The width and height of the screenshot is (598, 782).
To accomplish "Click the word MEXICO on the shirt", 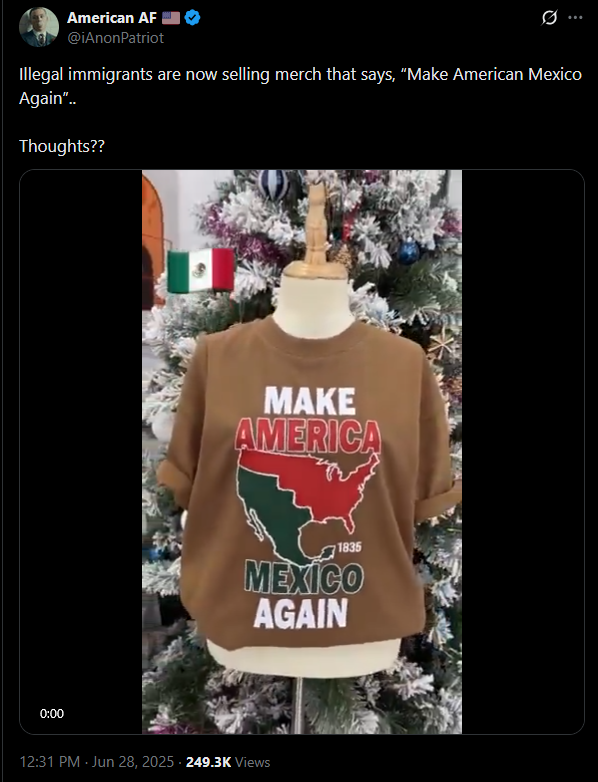I will point(304,578).
